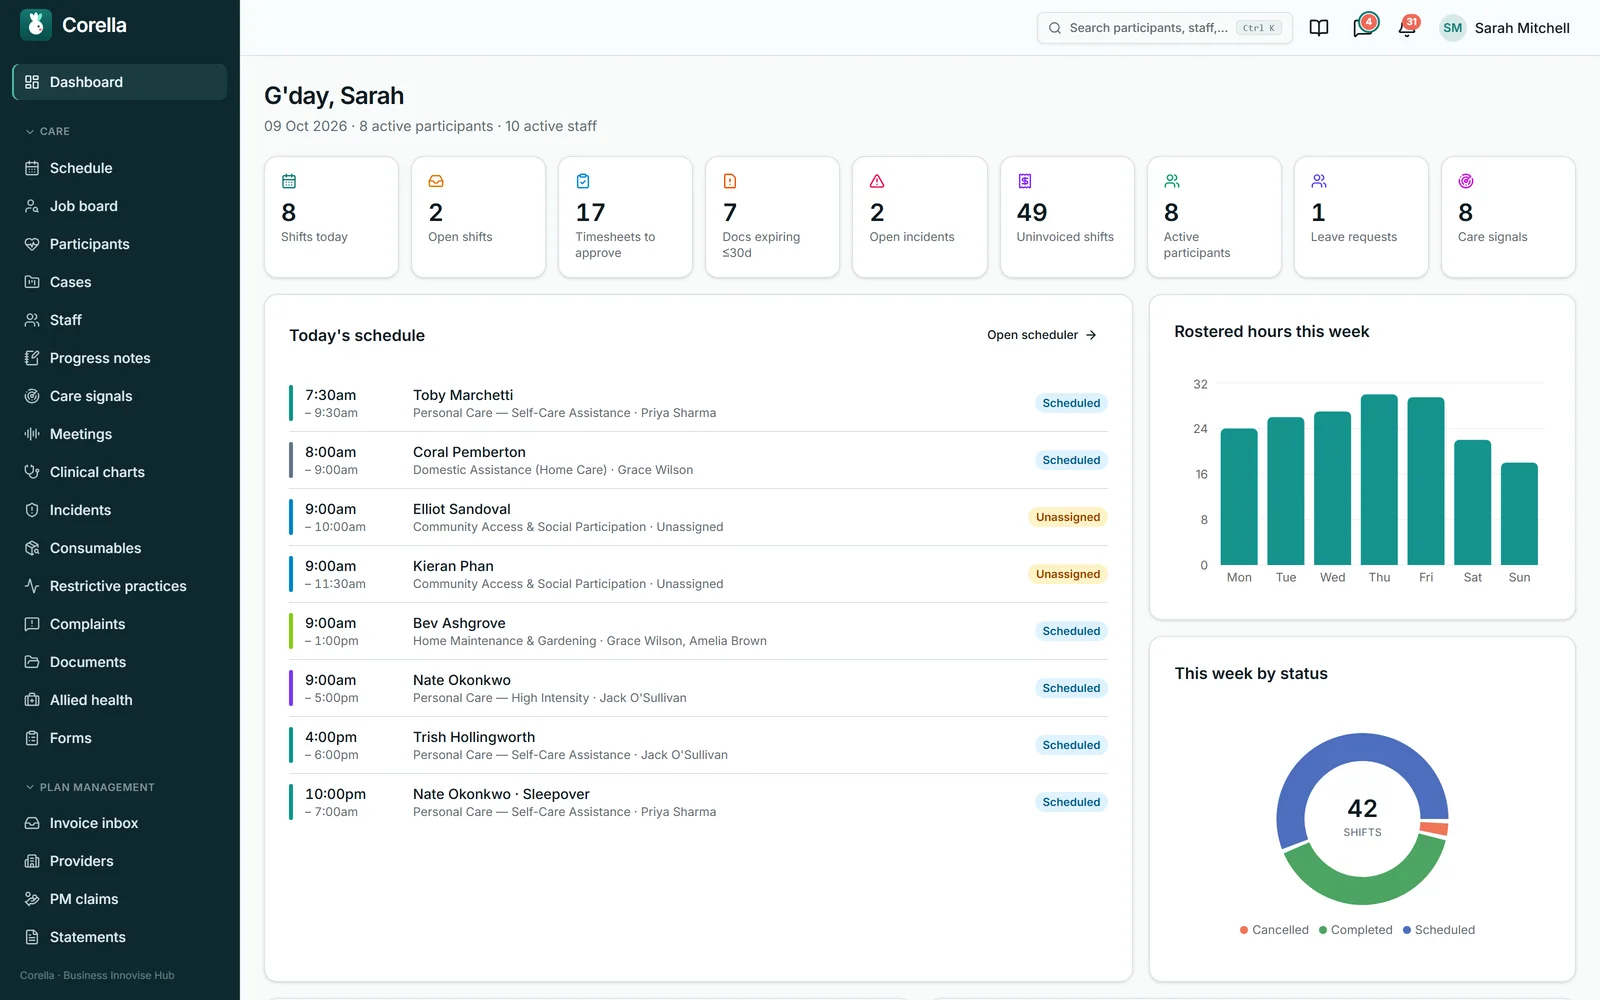
Task: Open the Dashboard menu item
Action: tap(120, 82)
